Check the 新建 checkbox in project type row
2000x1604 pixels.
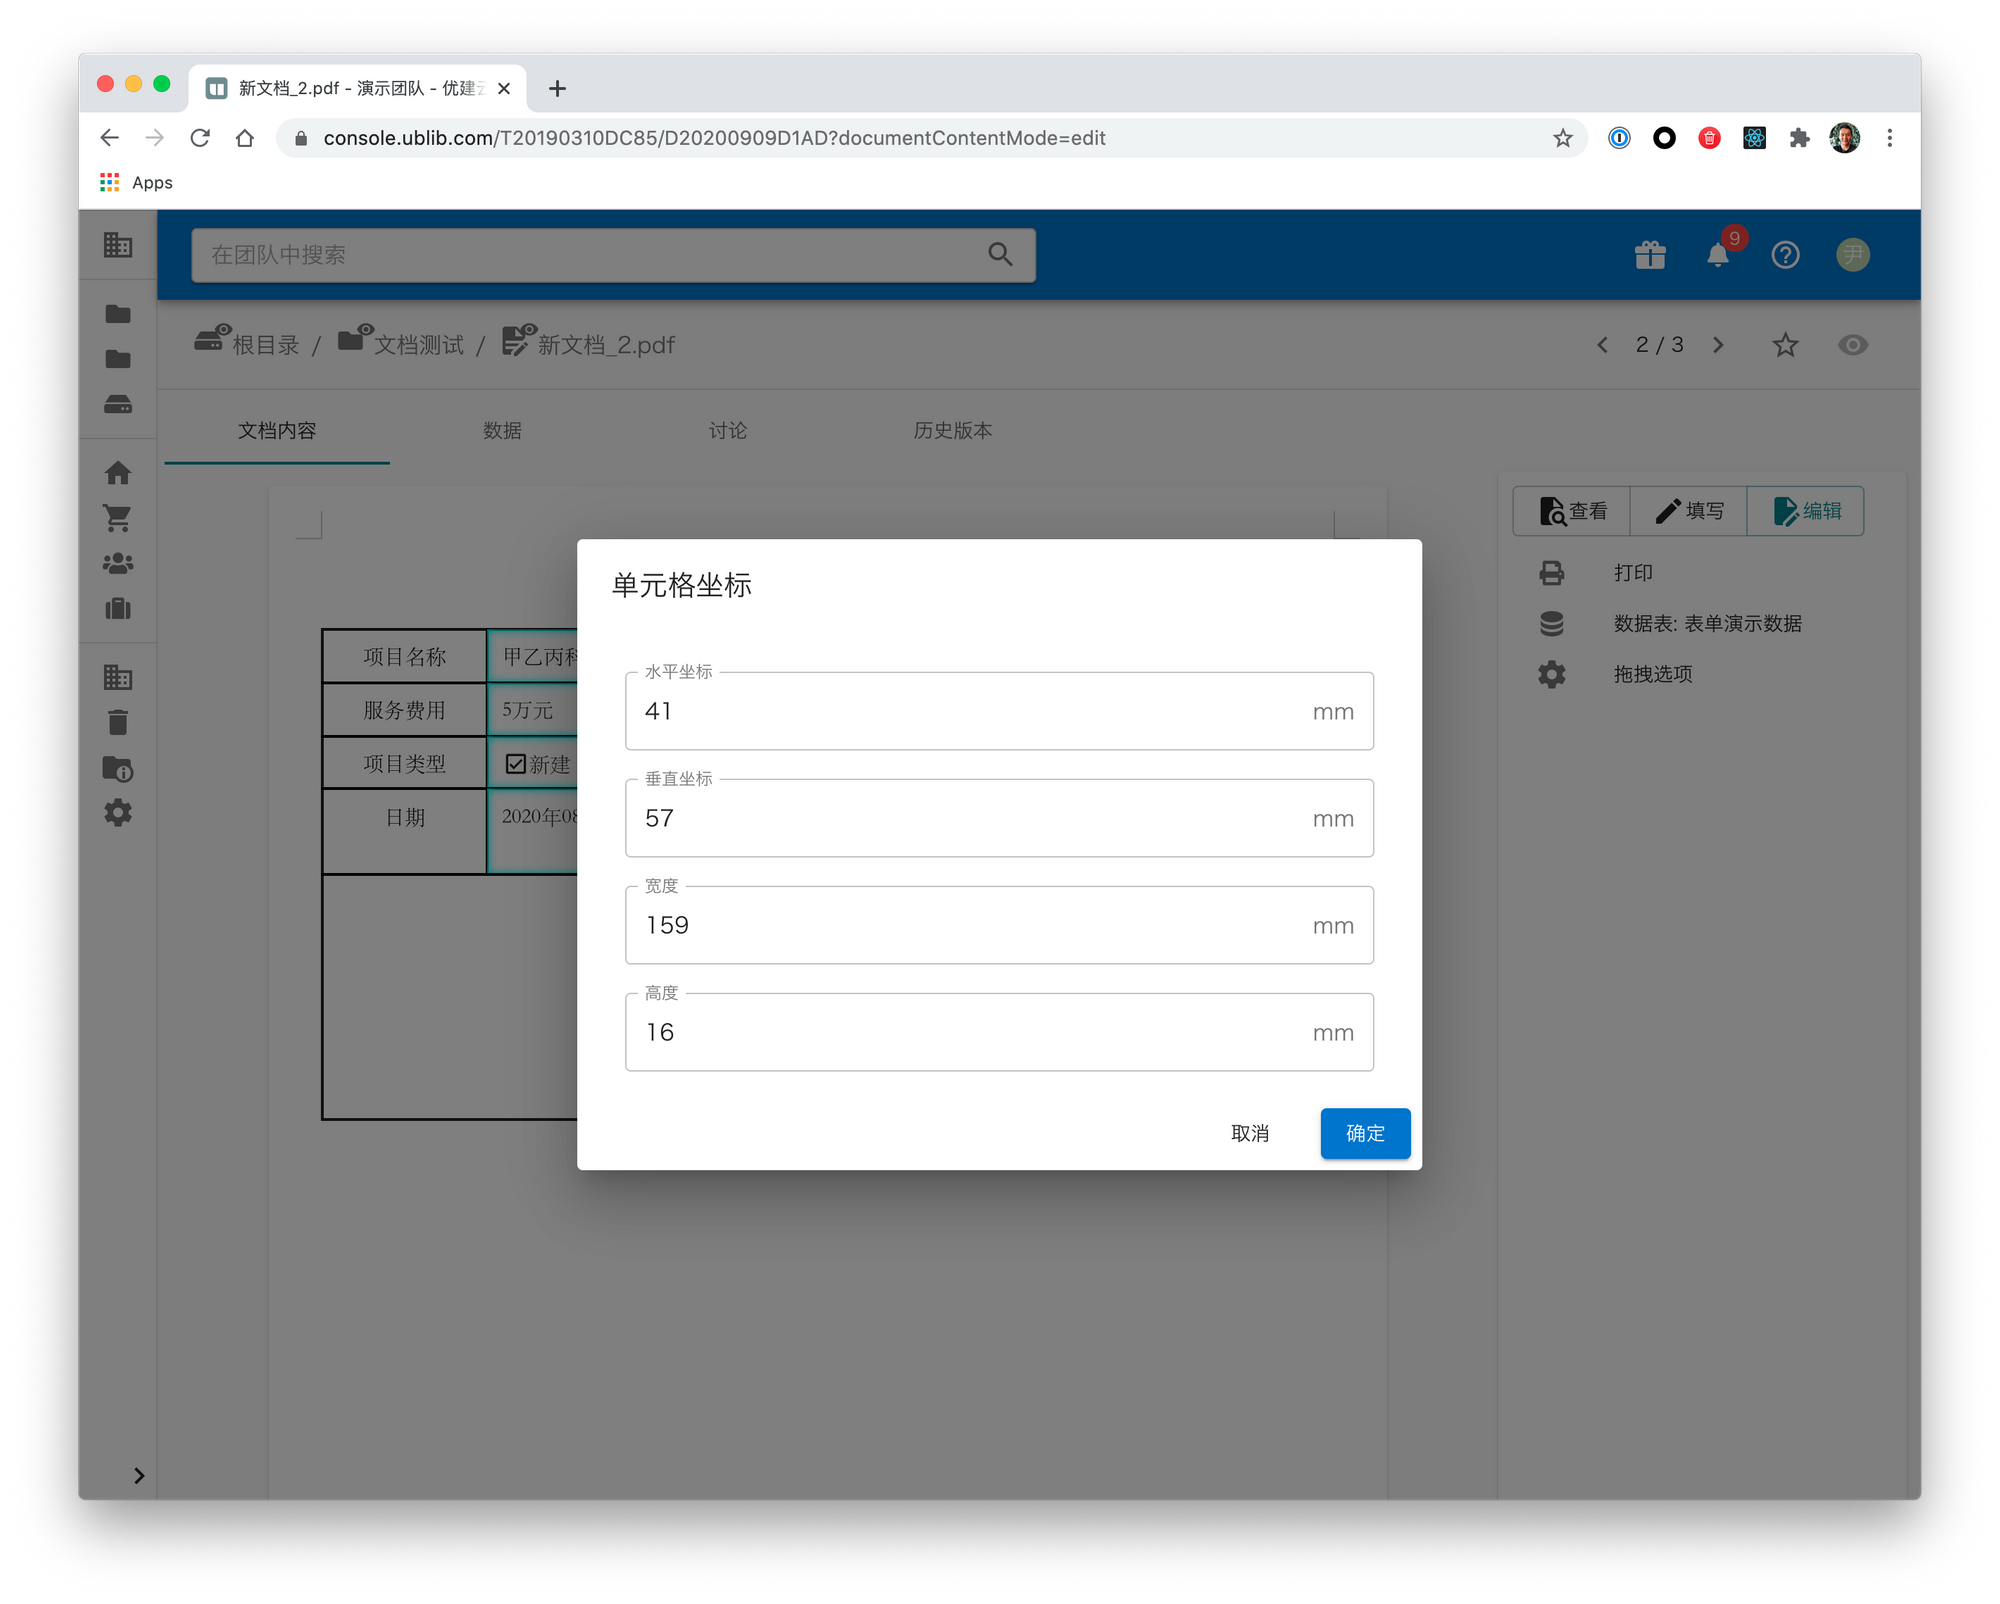pyautogui.click(x=516, y=764)
